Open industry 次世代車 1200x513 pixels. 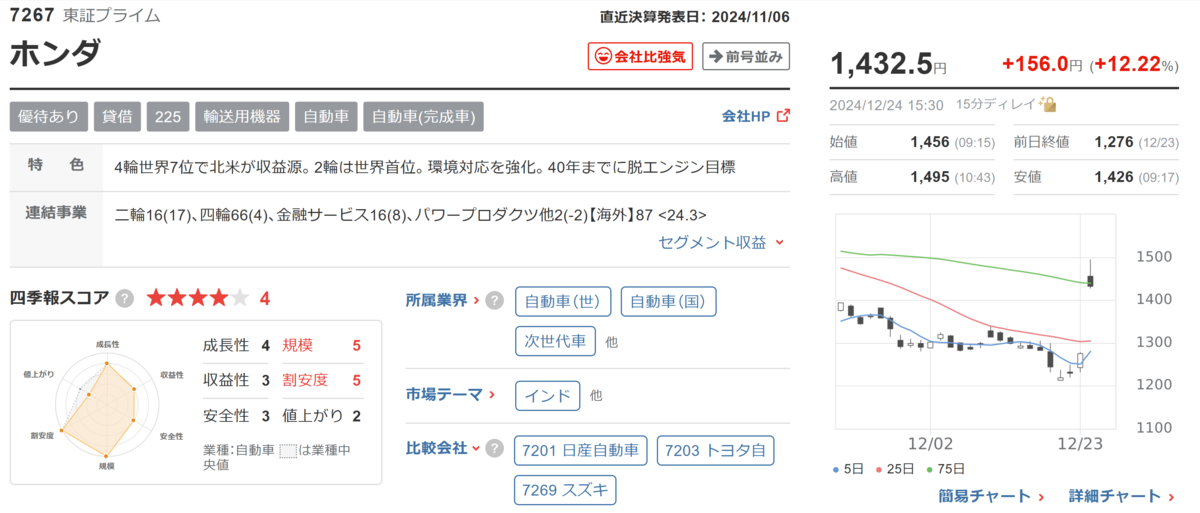[x=555, y=341]
